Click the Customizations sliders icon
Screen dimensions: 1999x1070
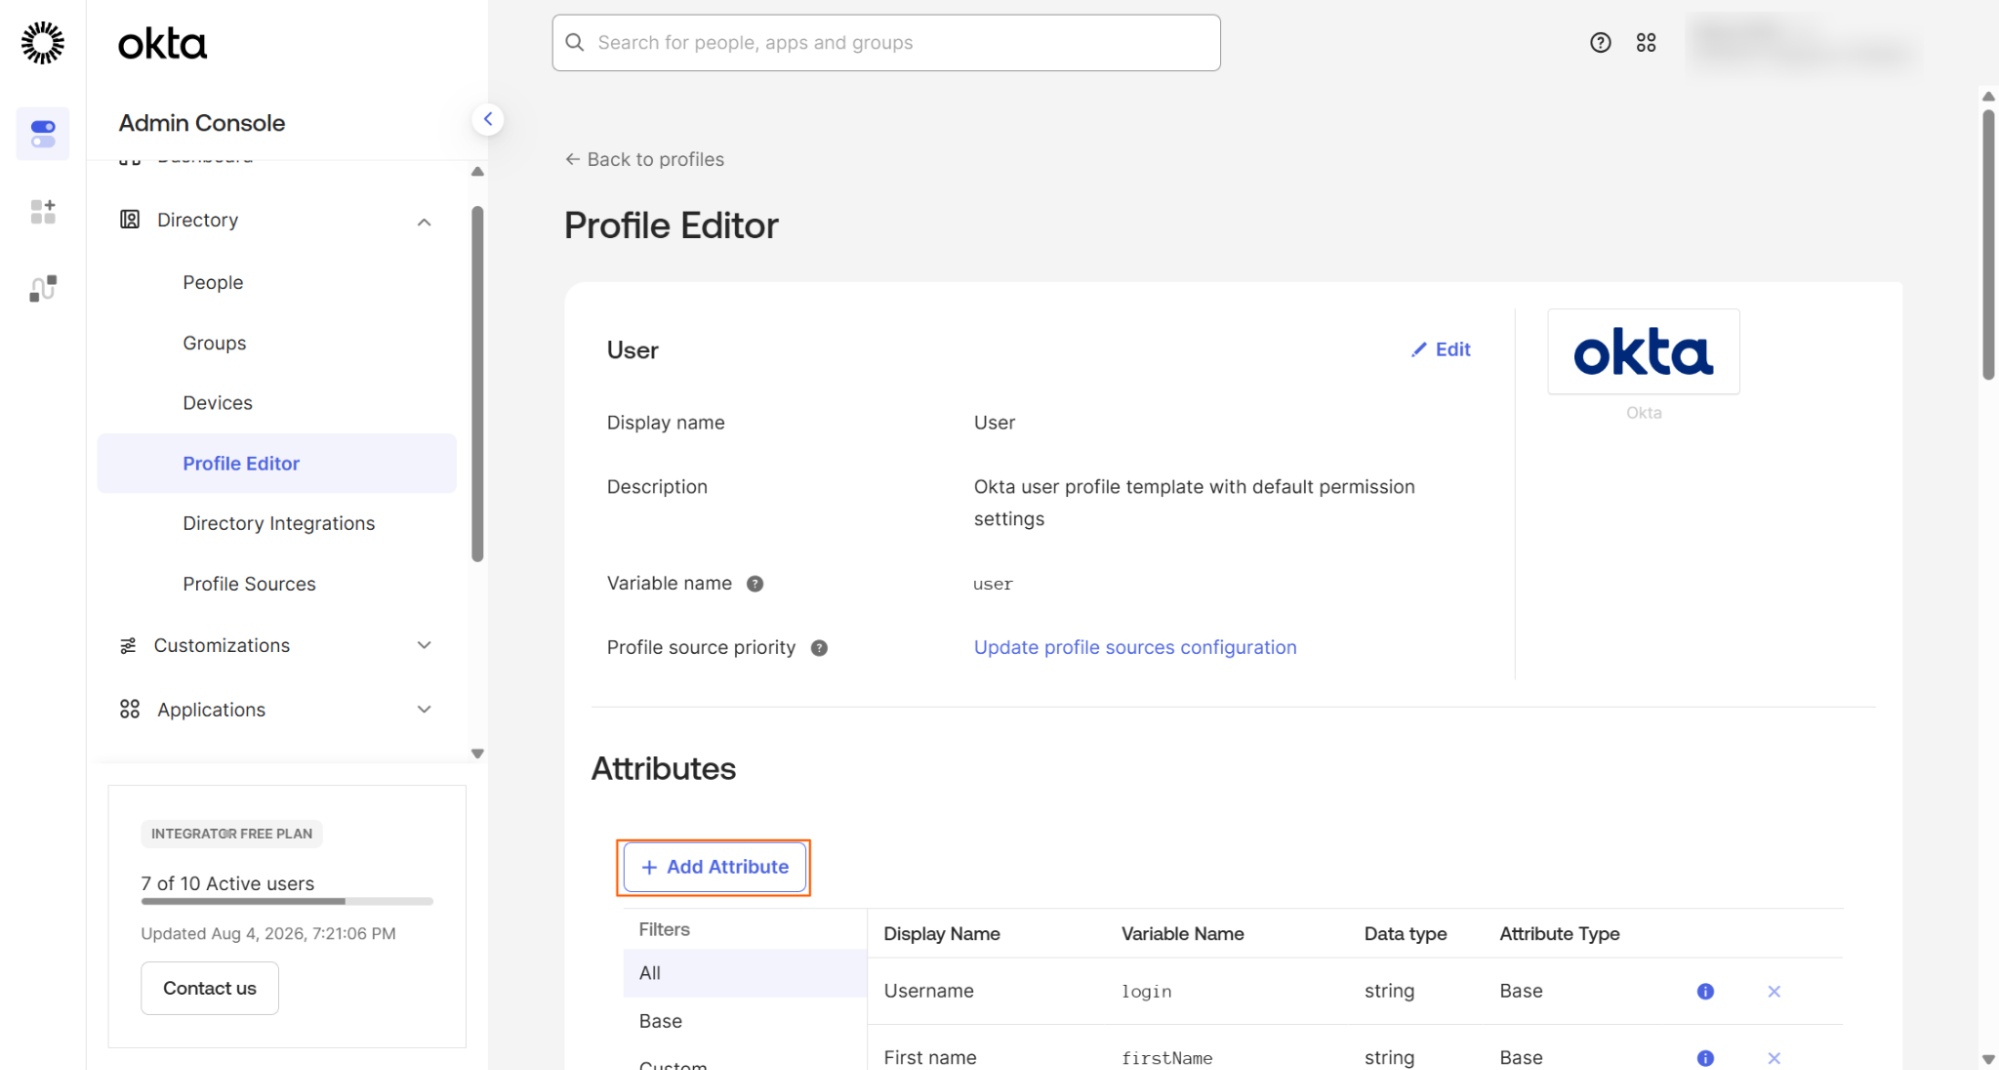(128, 646)
